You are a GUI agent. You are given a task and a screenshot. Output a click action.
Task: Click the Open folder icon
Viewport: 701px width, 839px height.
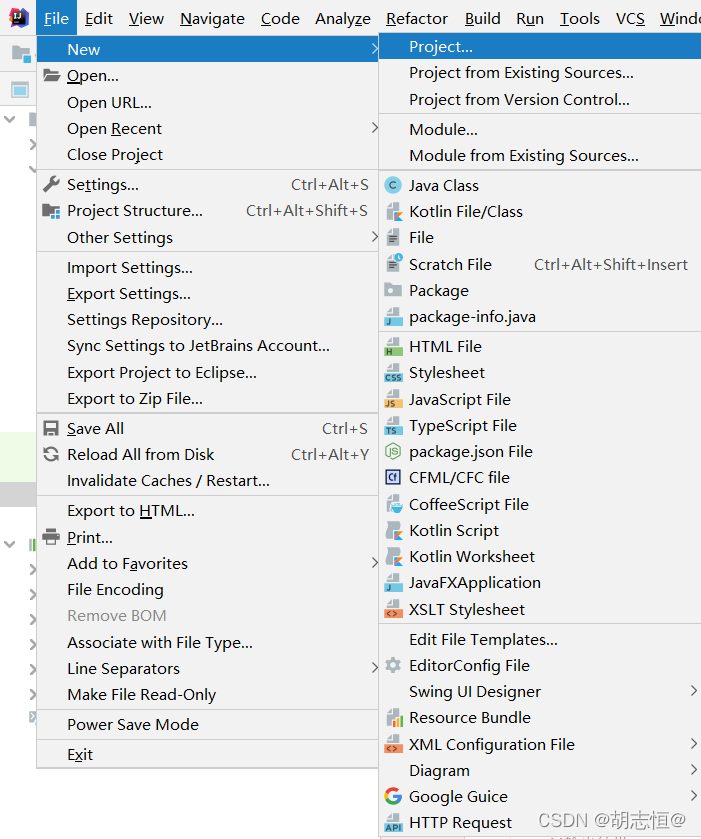point(51,75)
